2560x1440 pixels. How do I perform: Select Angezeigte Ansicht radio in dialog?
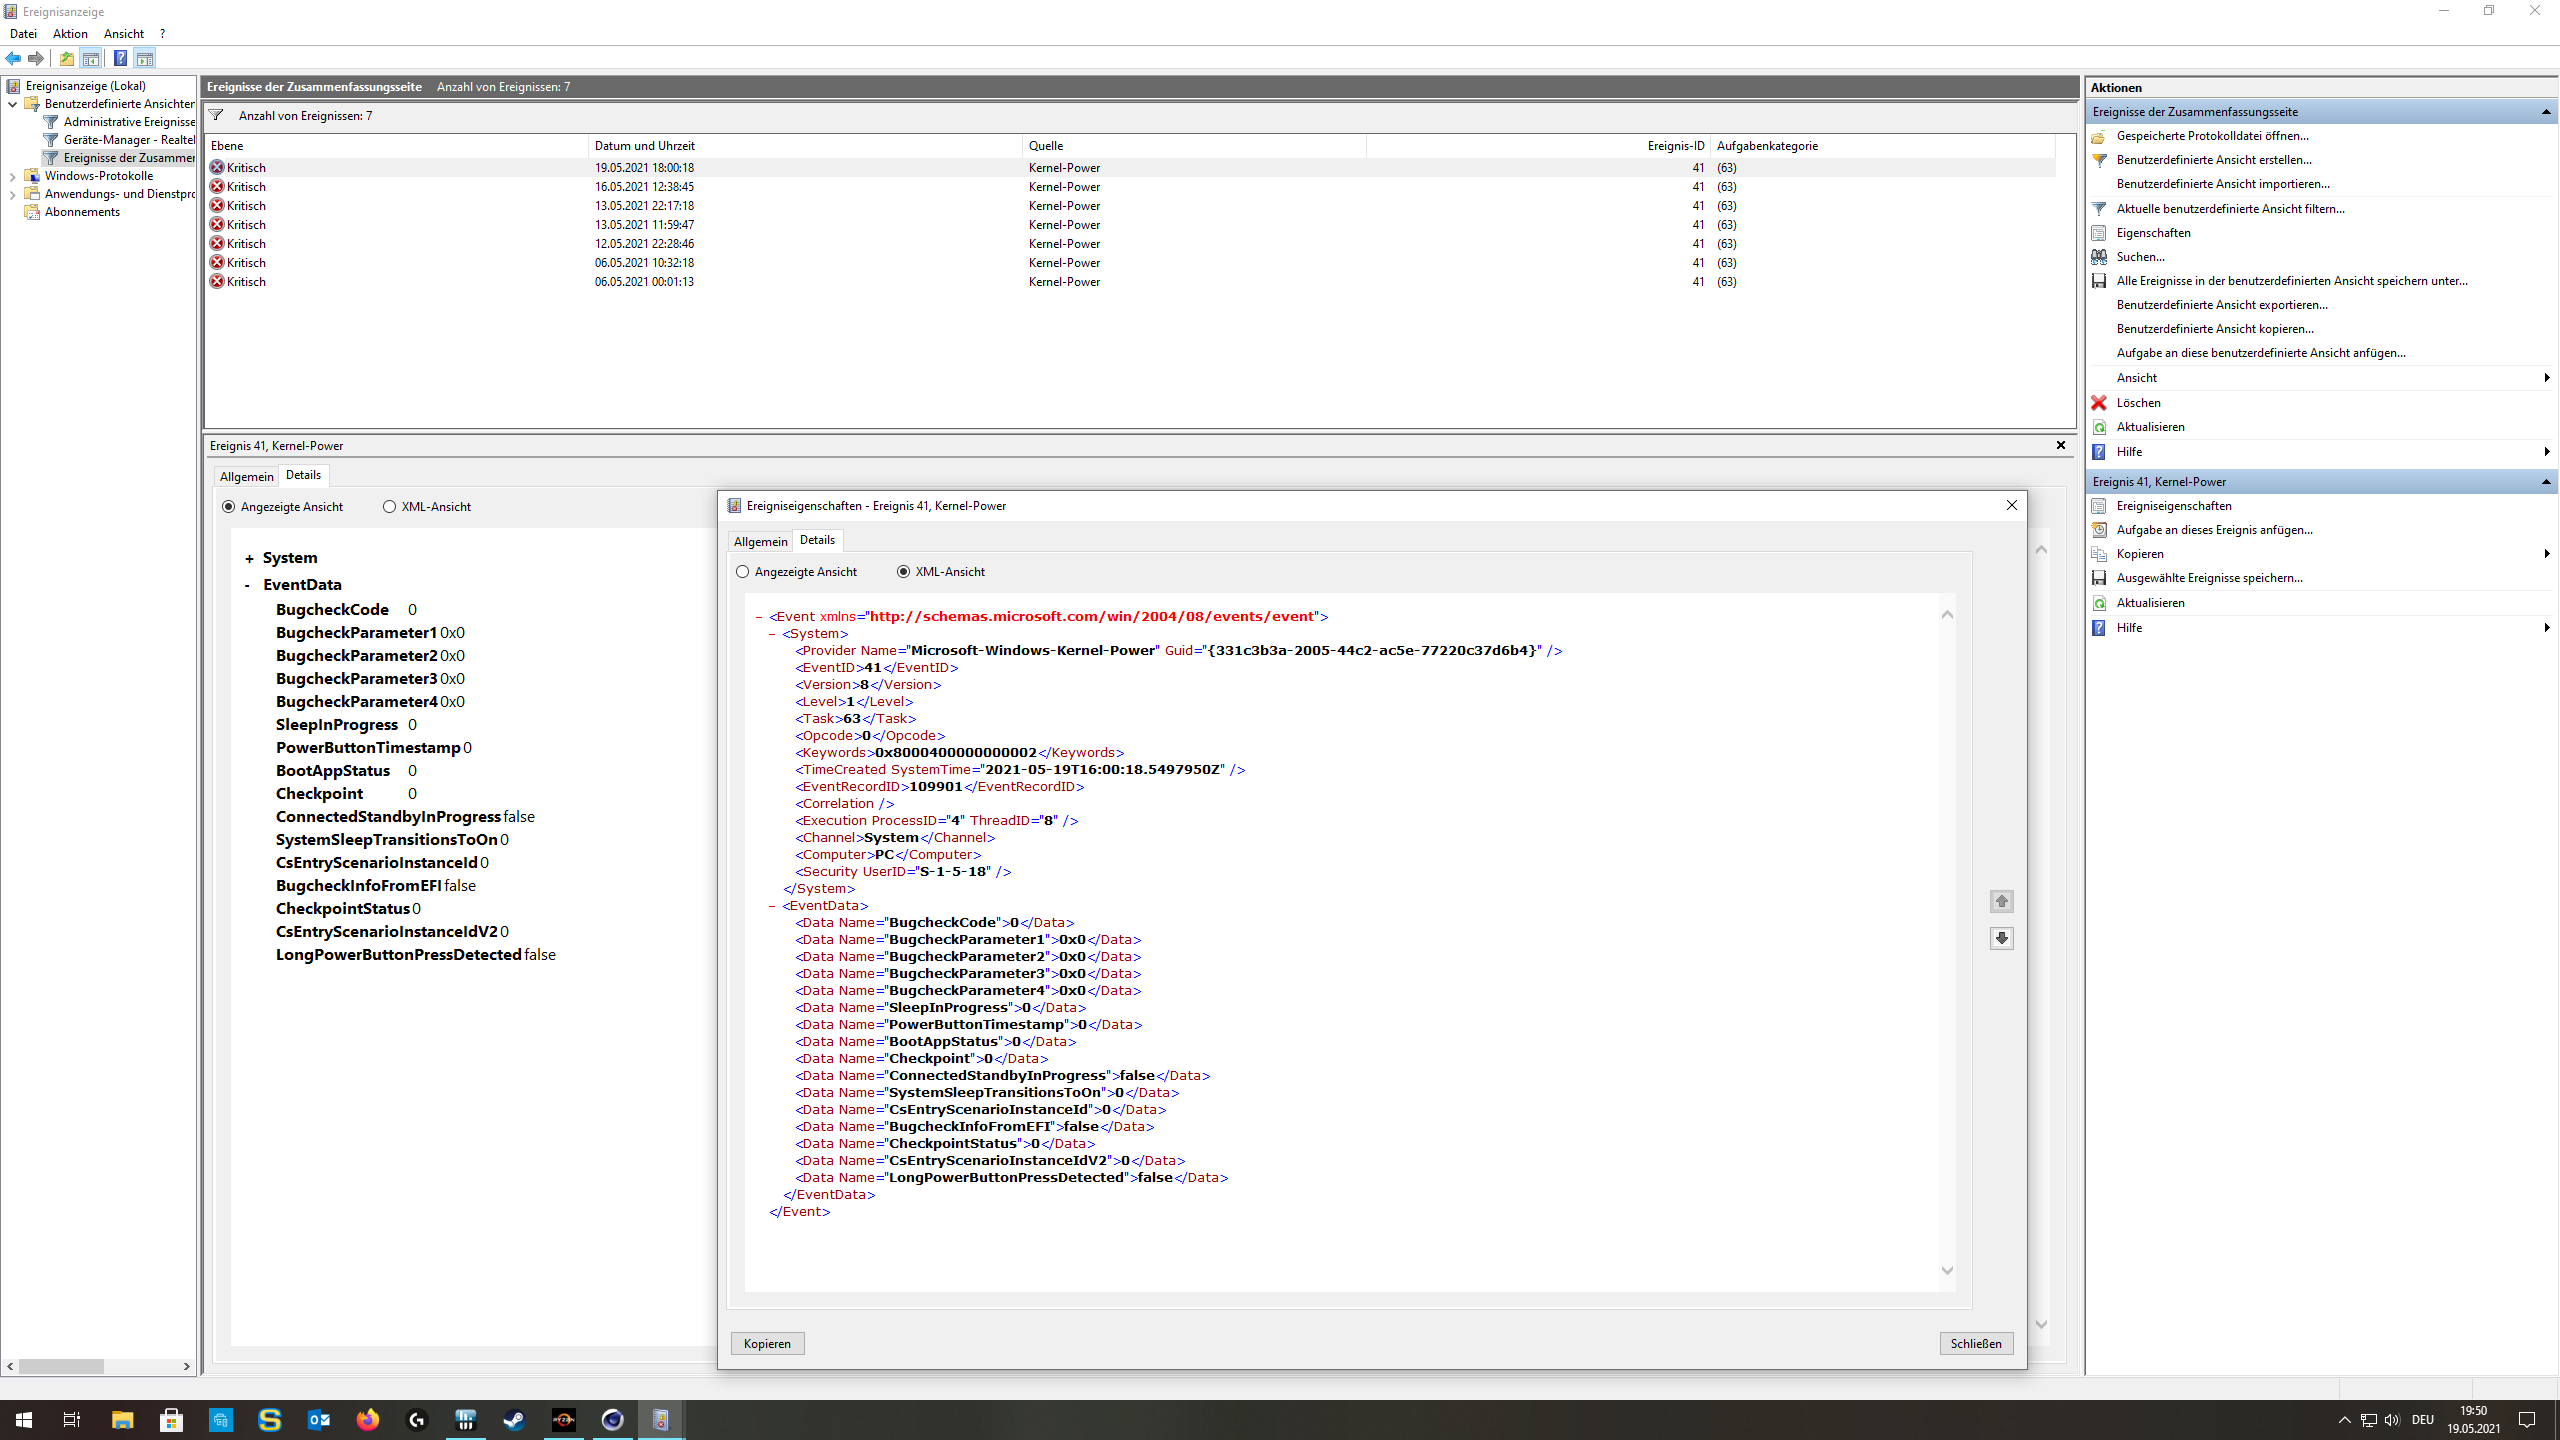click(742, 572)
